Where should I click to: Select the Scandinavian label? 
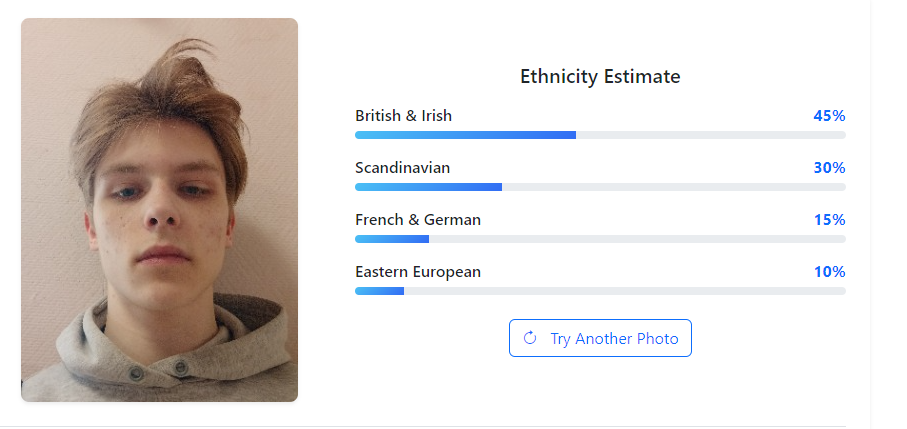pyautogui.click(x=402, y=168)
